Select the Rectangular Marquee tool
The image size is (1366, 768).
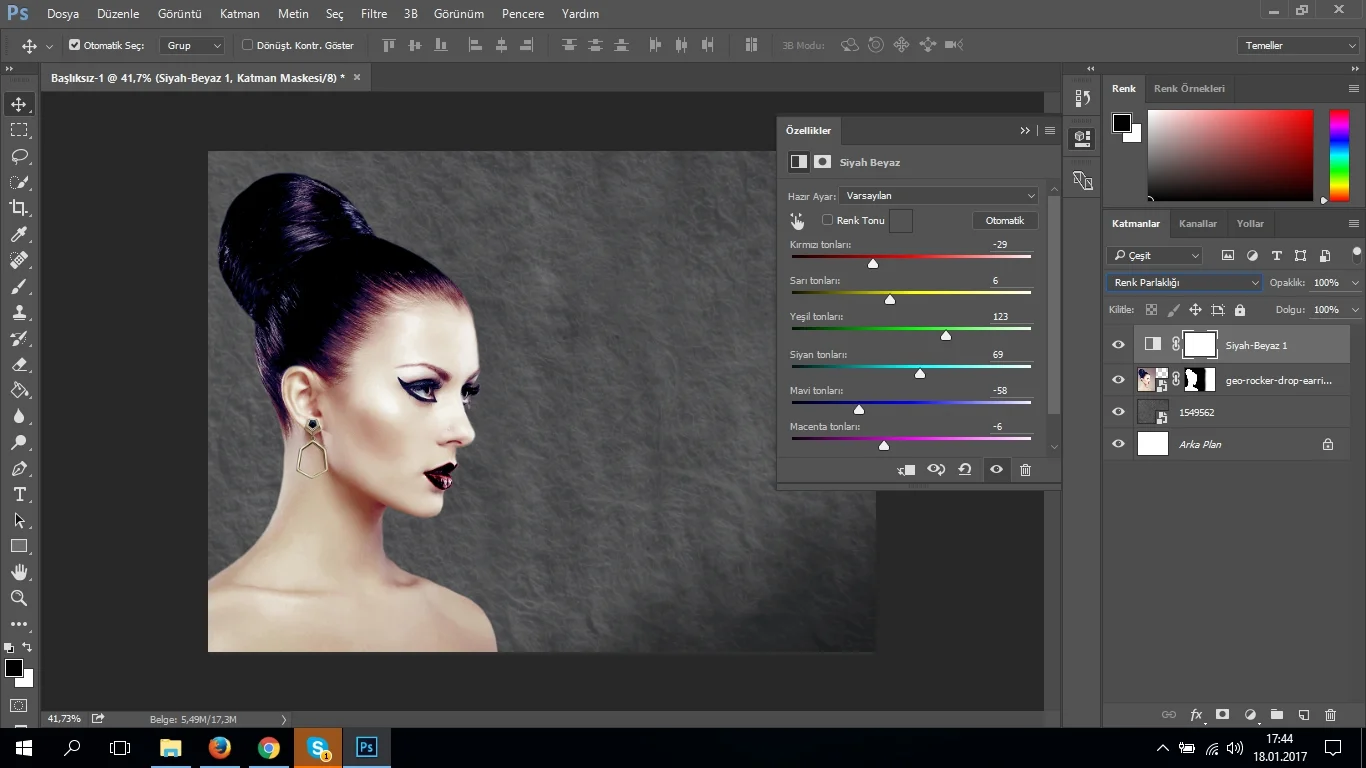pos(19,130)
